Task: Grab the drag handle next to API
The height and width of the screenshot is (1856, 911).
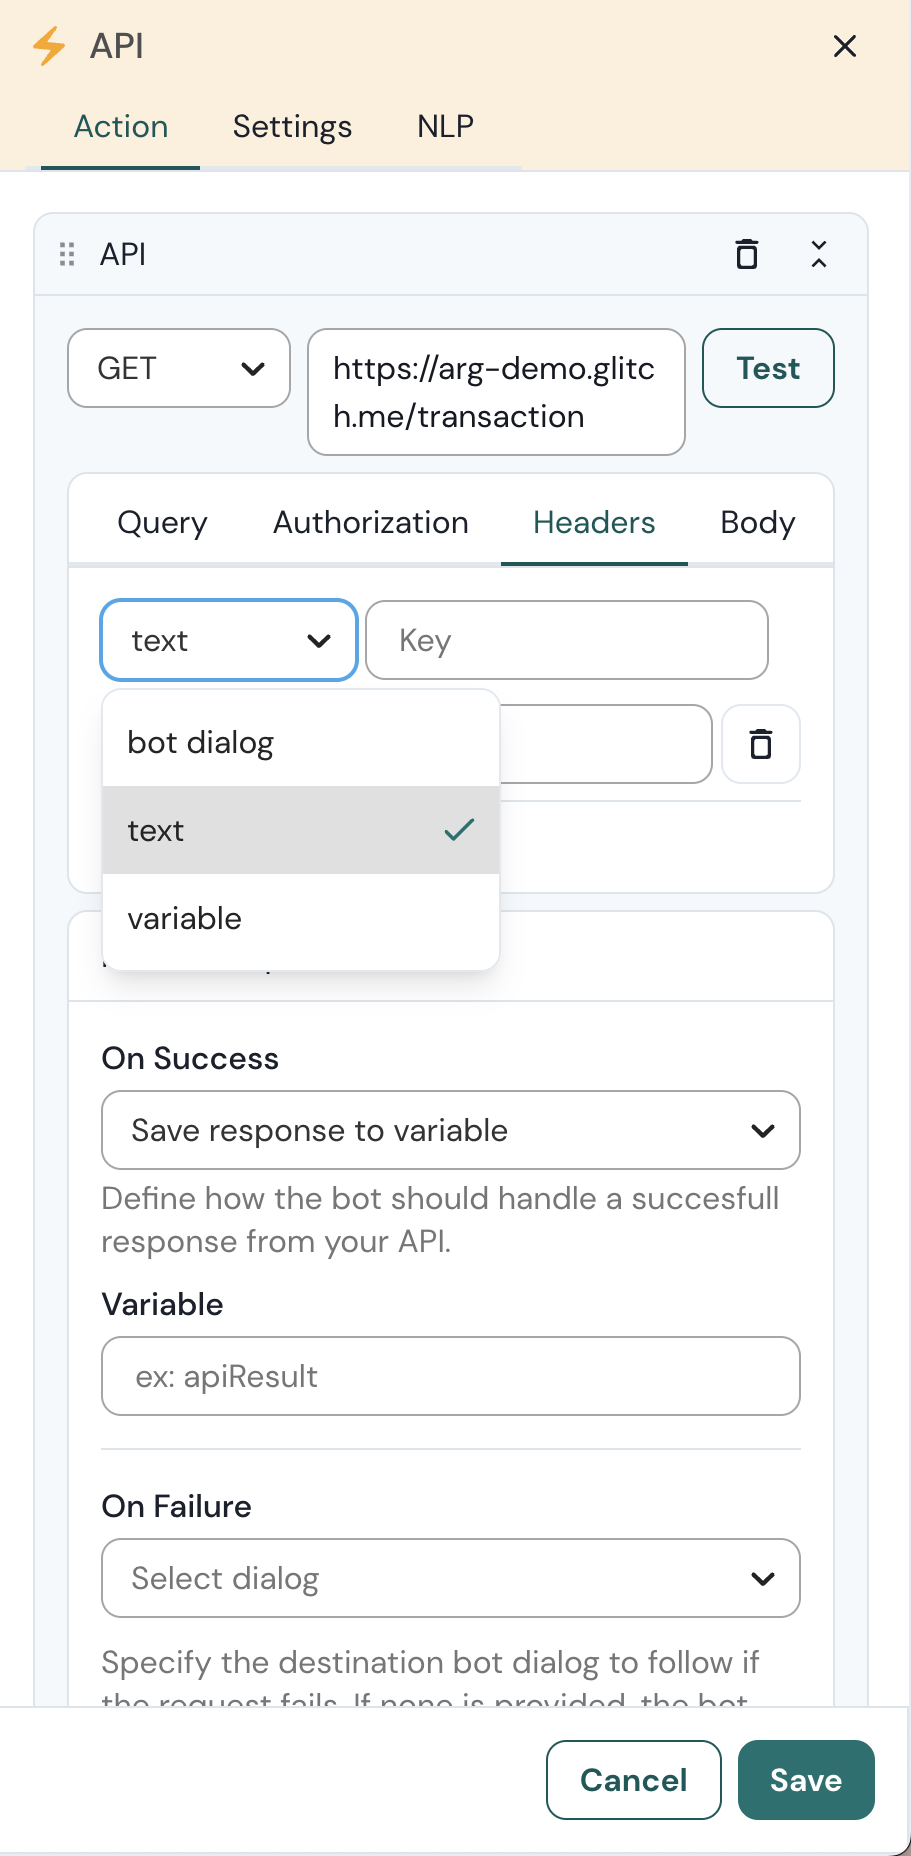Action: click(x=67, y=255)
